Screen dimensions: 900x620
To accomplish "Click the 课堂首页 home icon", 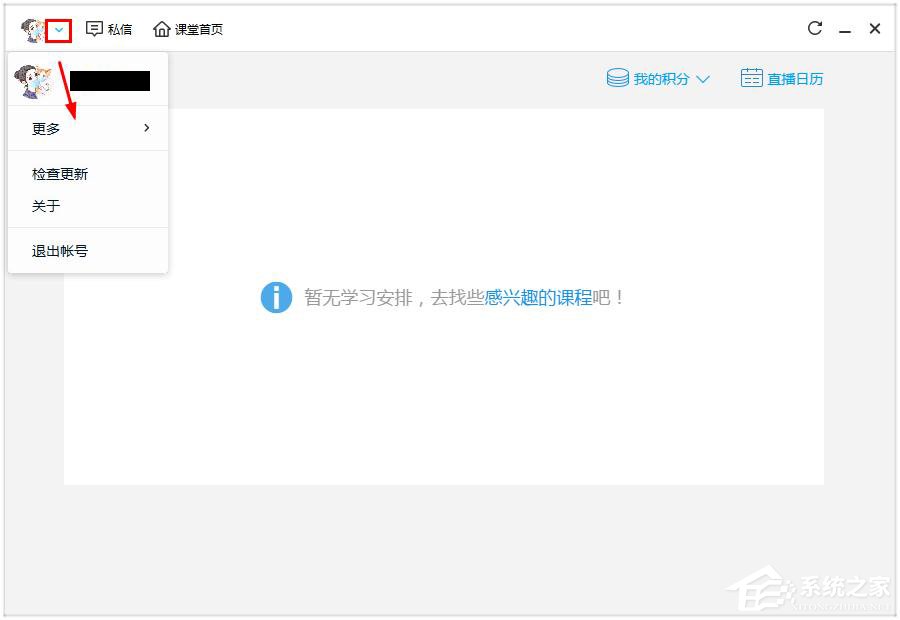I will pos(160,29).
